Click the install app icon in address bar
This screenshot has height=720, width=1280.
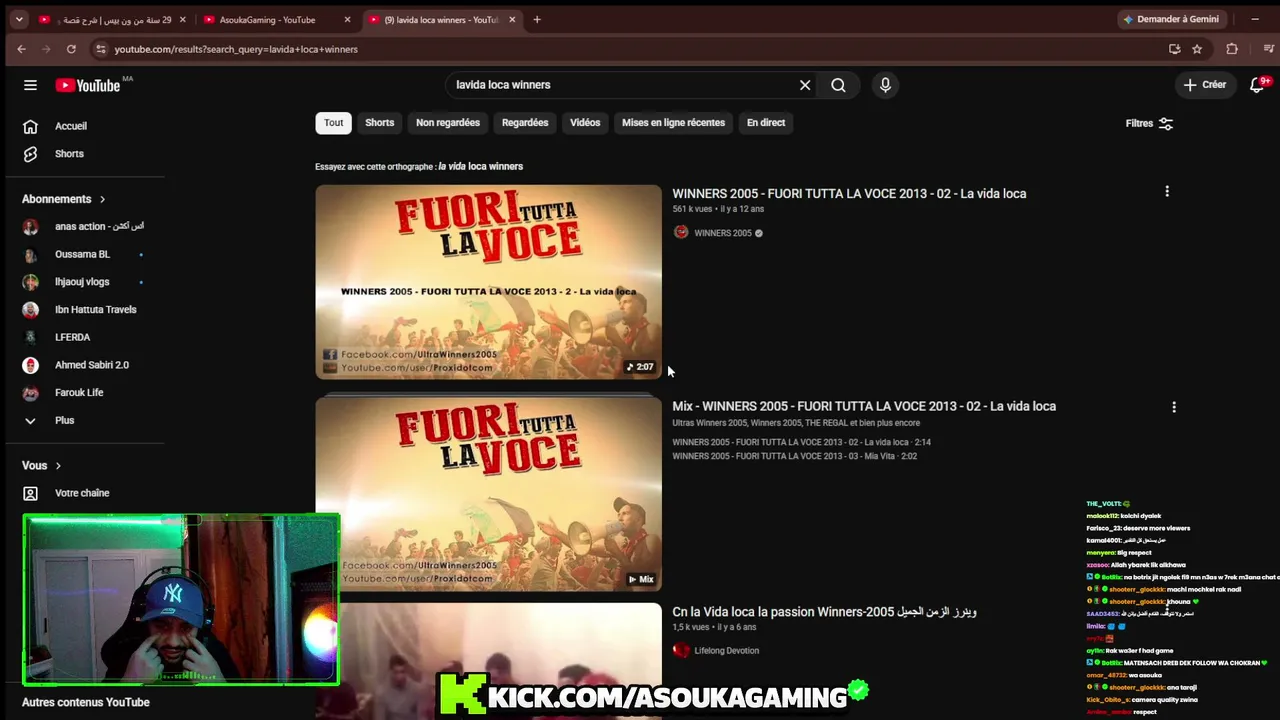[1174, 49]
